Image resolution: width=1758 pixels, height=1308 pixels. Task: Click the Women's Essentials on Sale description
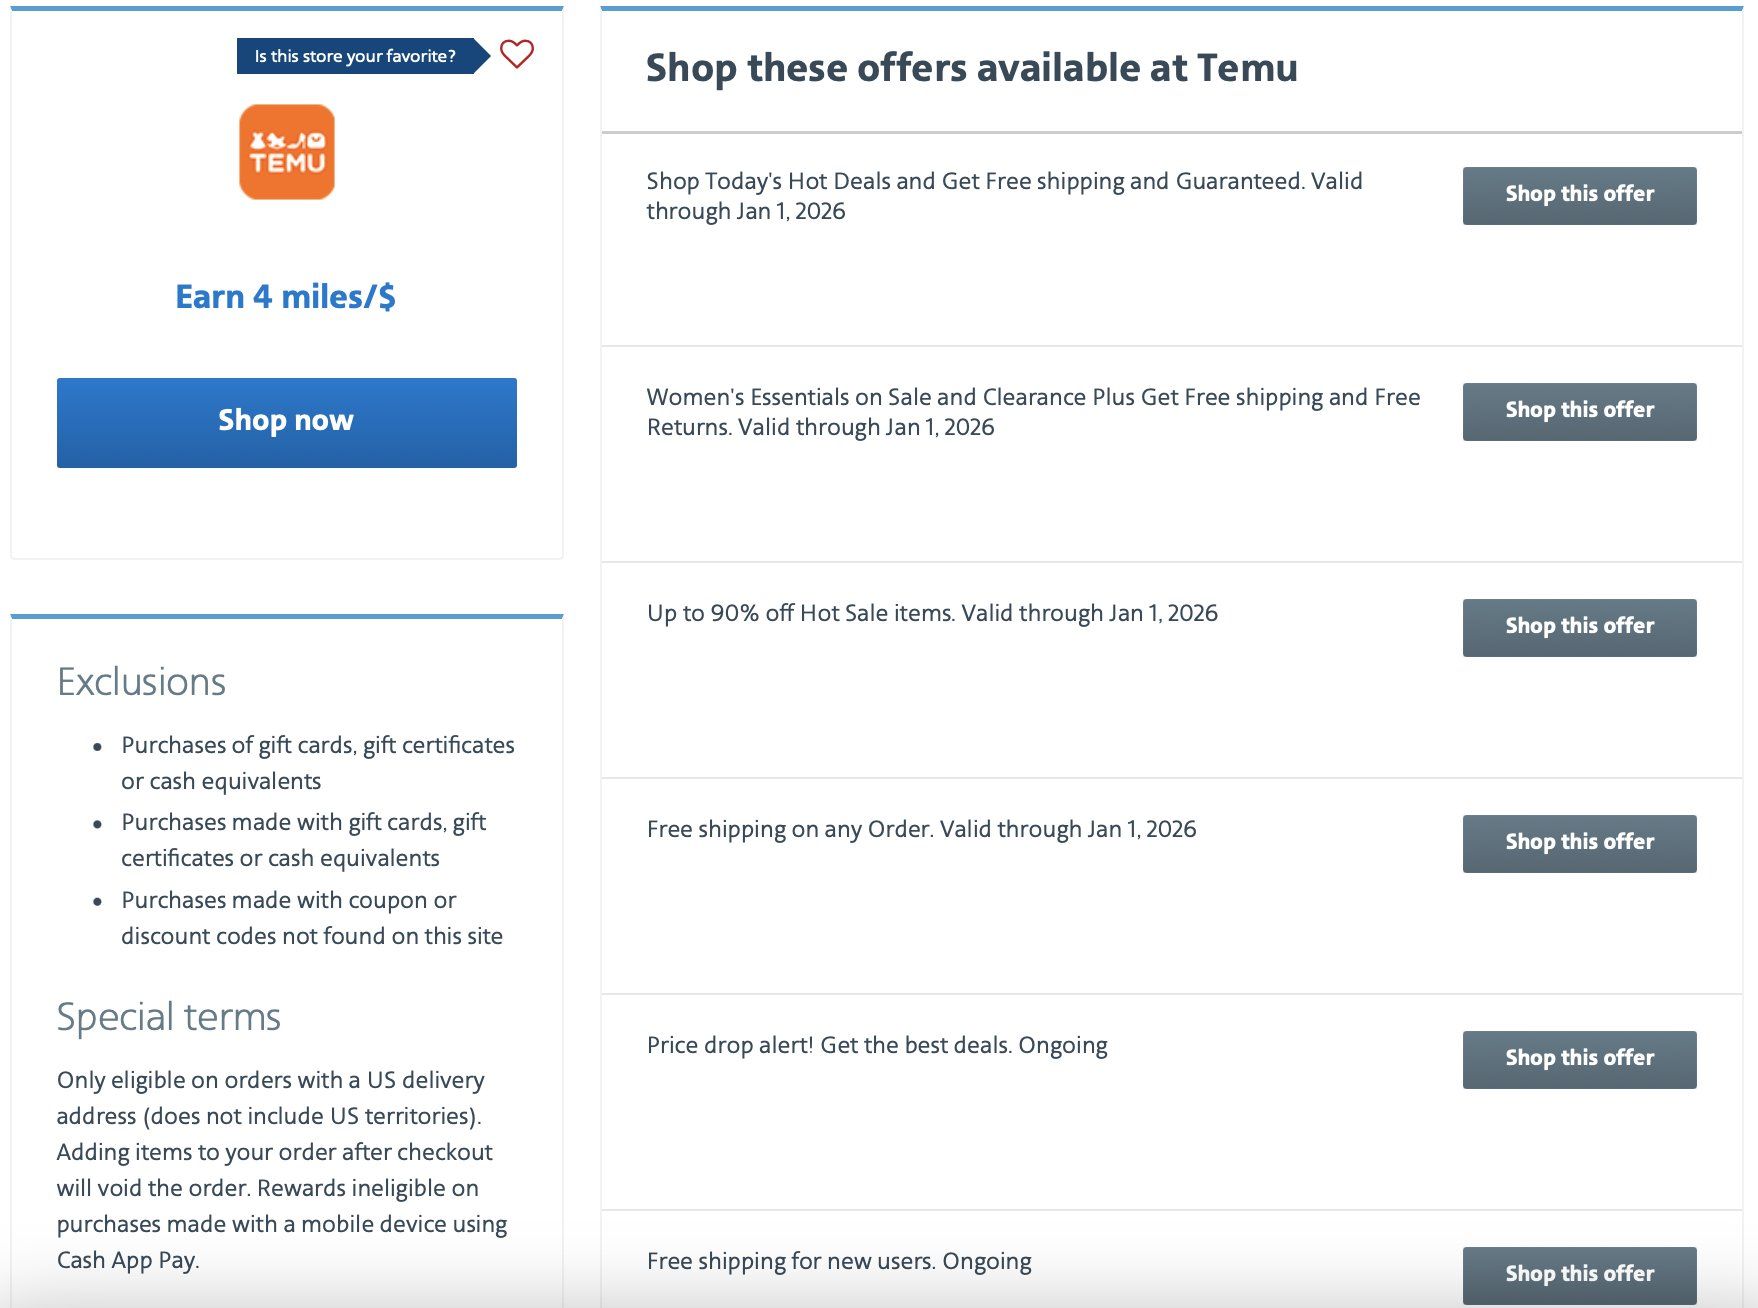coord(1033,412)
